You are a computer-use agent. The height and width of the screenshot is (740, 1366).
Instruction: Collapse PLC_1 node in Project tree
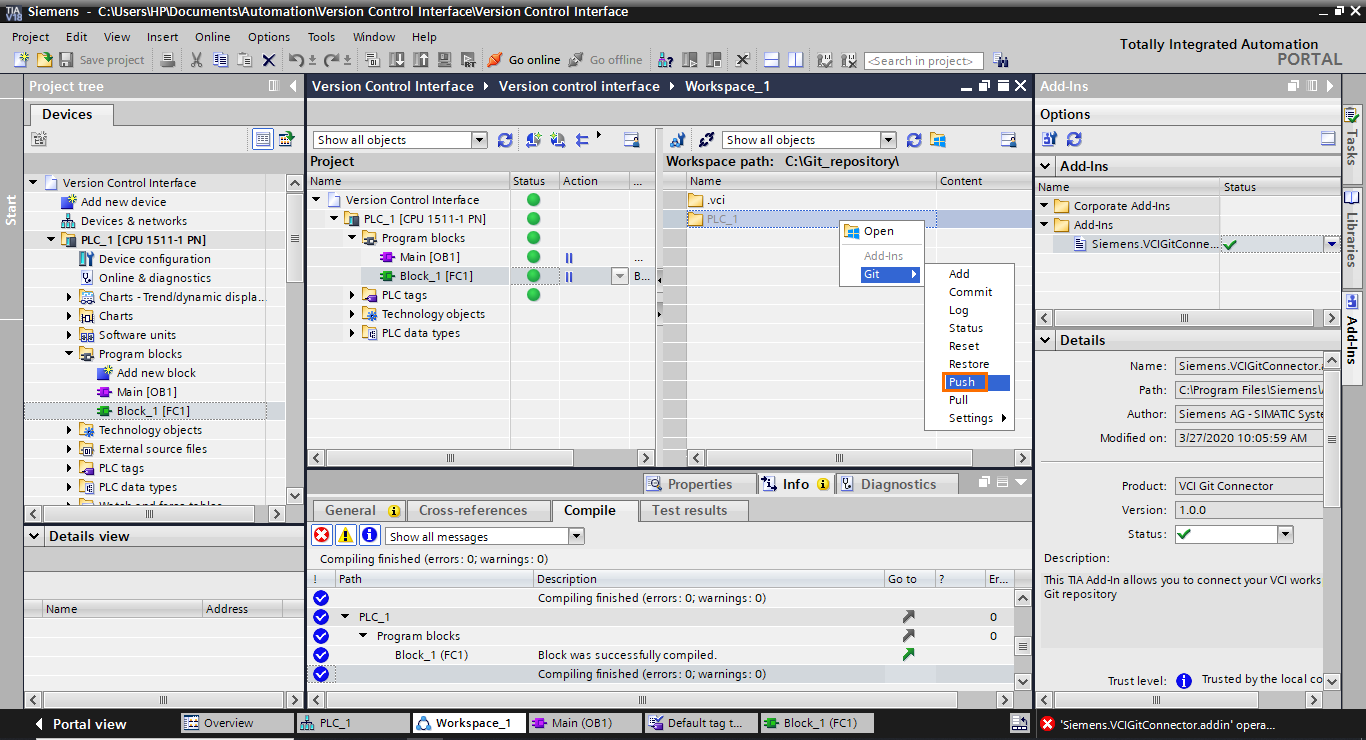coord(51,240)
